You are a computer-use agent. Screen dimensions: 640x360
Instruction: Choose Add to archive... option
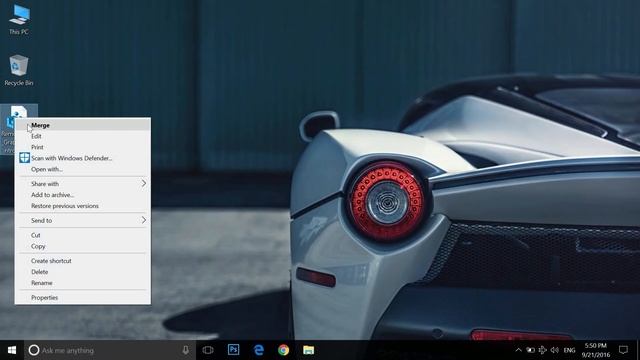click(x=82, y=195)
